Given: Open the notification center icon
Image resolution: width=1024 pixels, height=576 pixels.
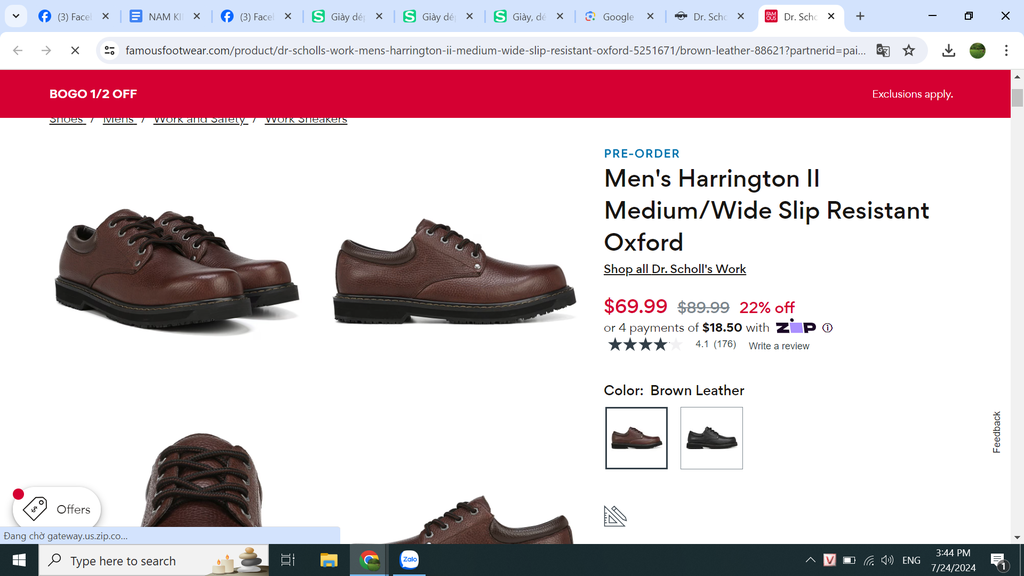Looking at the screenshot, I should click(999, 560).
